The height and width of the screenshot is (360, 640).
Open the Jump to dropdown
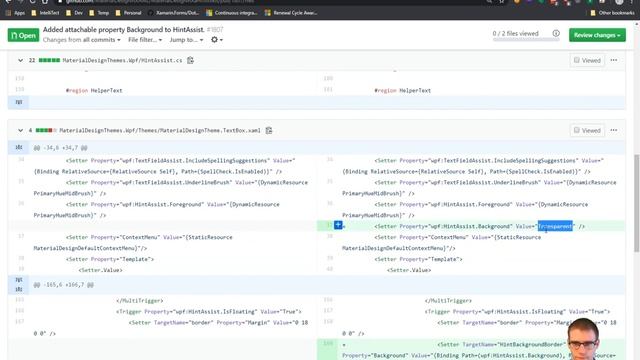186,40
